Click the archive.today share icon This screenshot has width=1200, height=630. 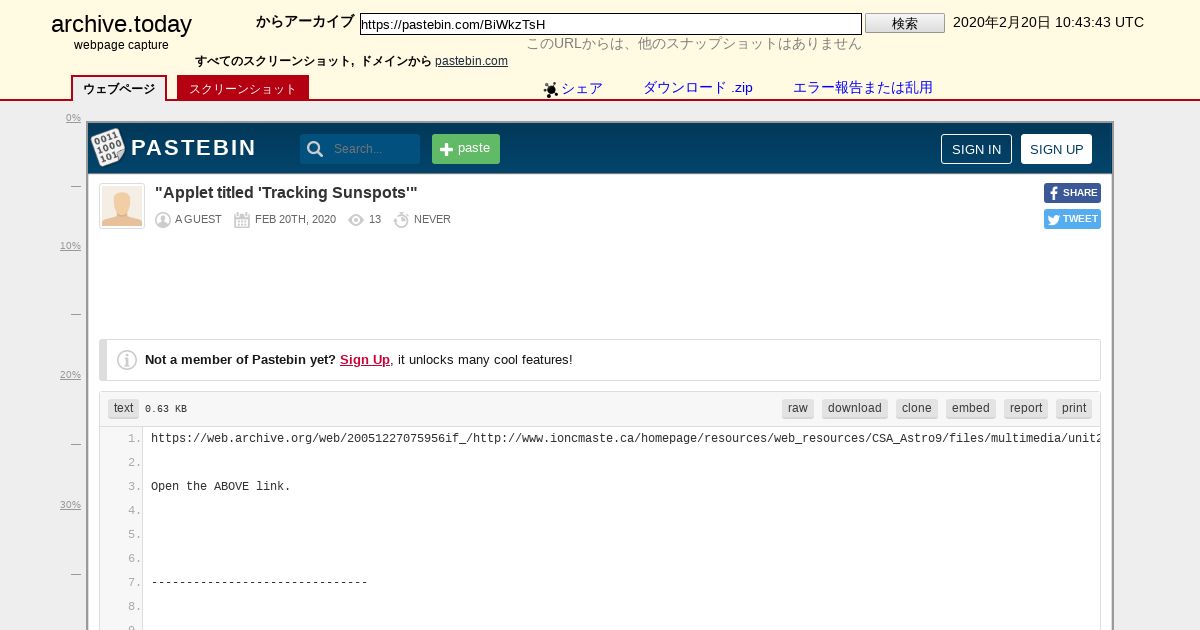[x=551, y=89]
